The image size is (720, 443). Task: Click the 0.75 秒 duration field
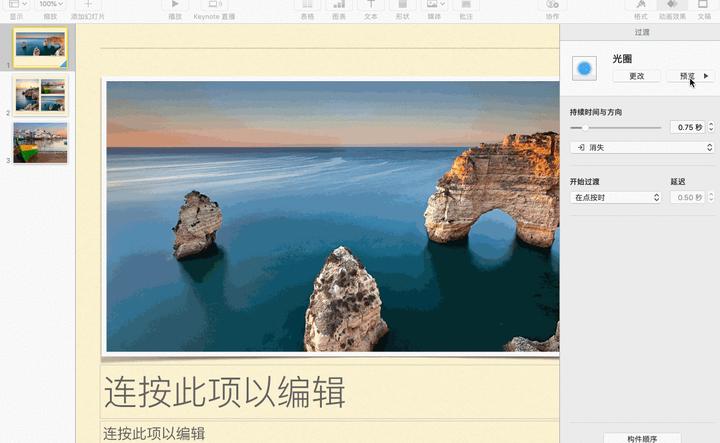pyautogui.click(x=688, y=127)
